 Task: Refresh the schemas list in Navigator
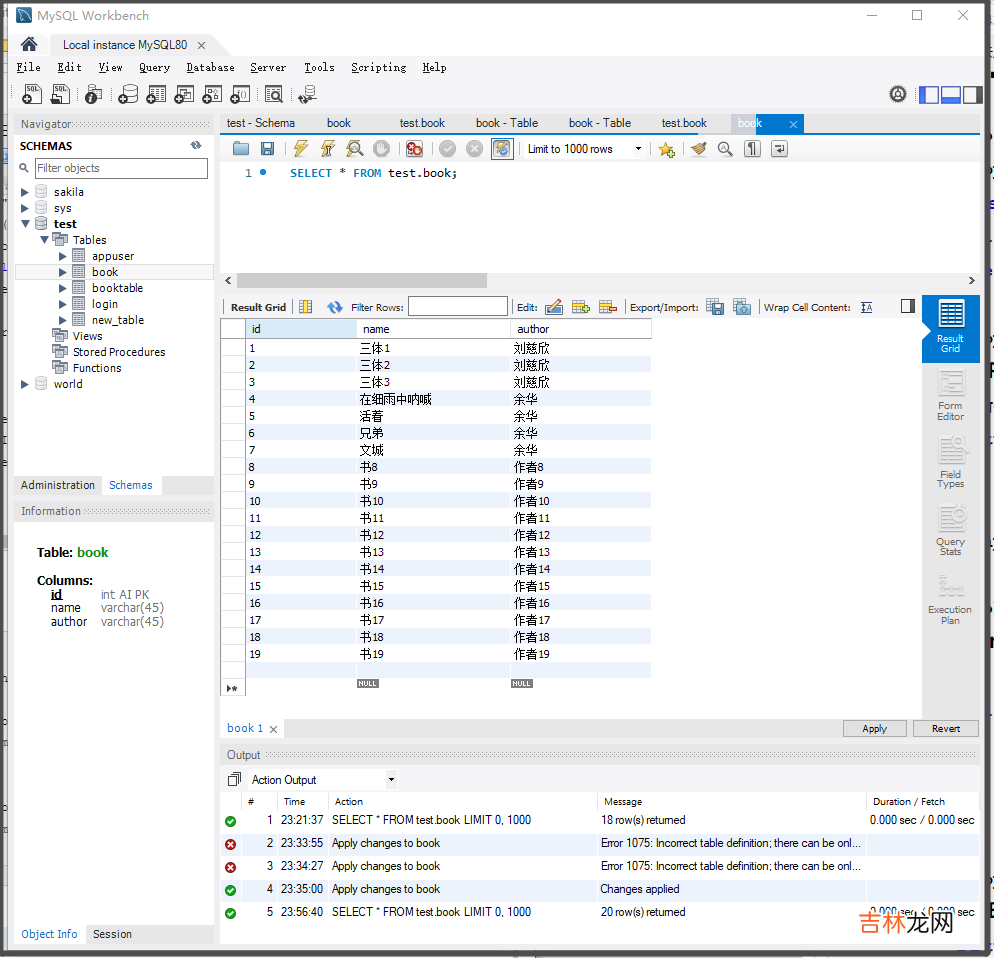tap(196, 146)
